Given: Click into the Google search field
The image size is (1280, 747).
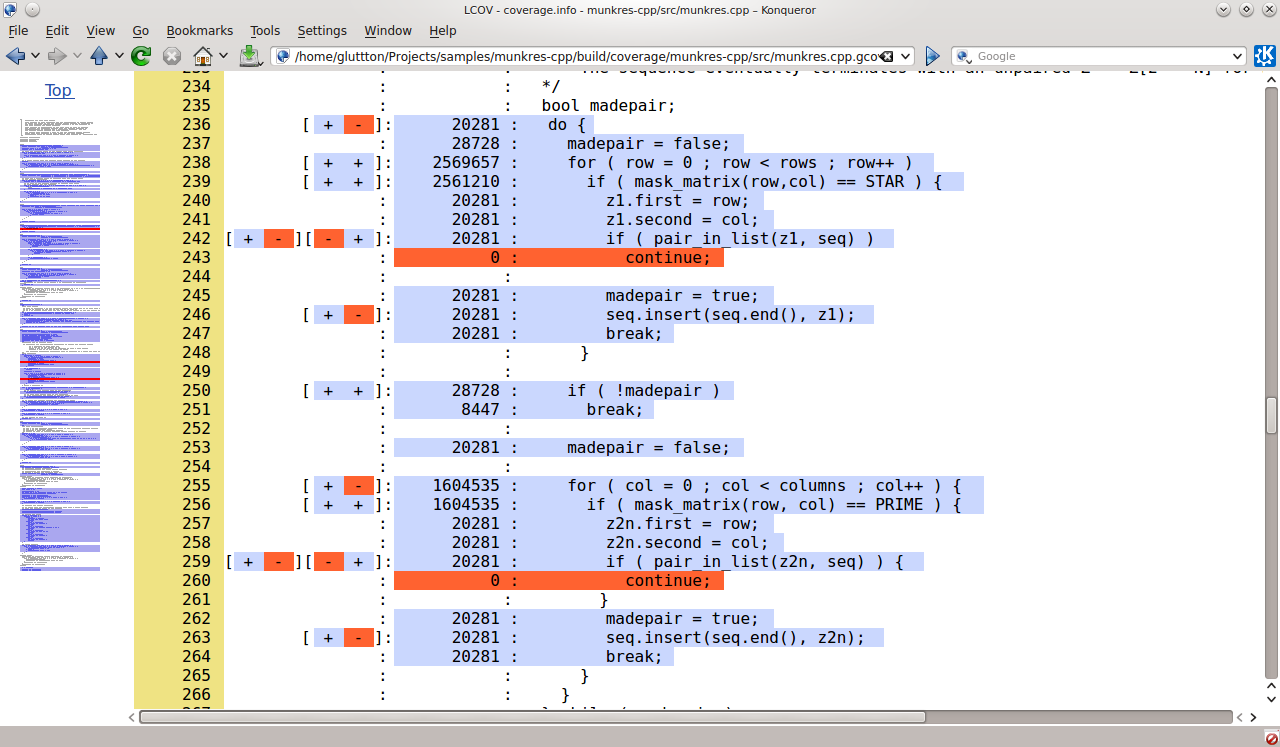Looking at the screenshot, I should (x=1100, y=57).
